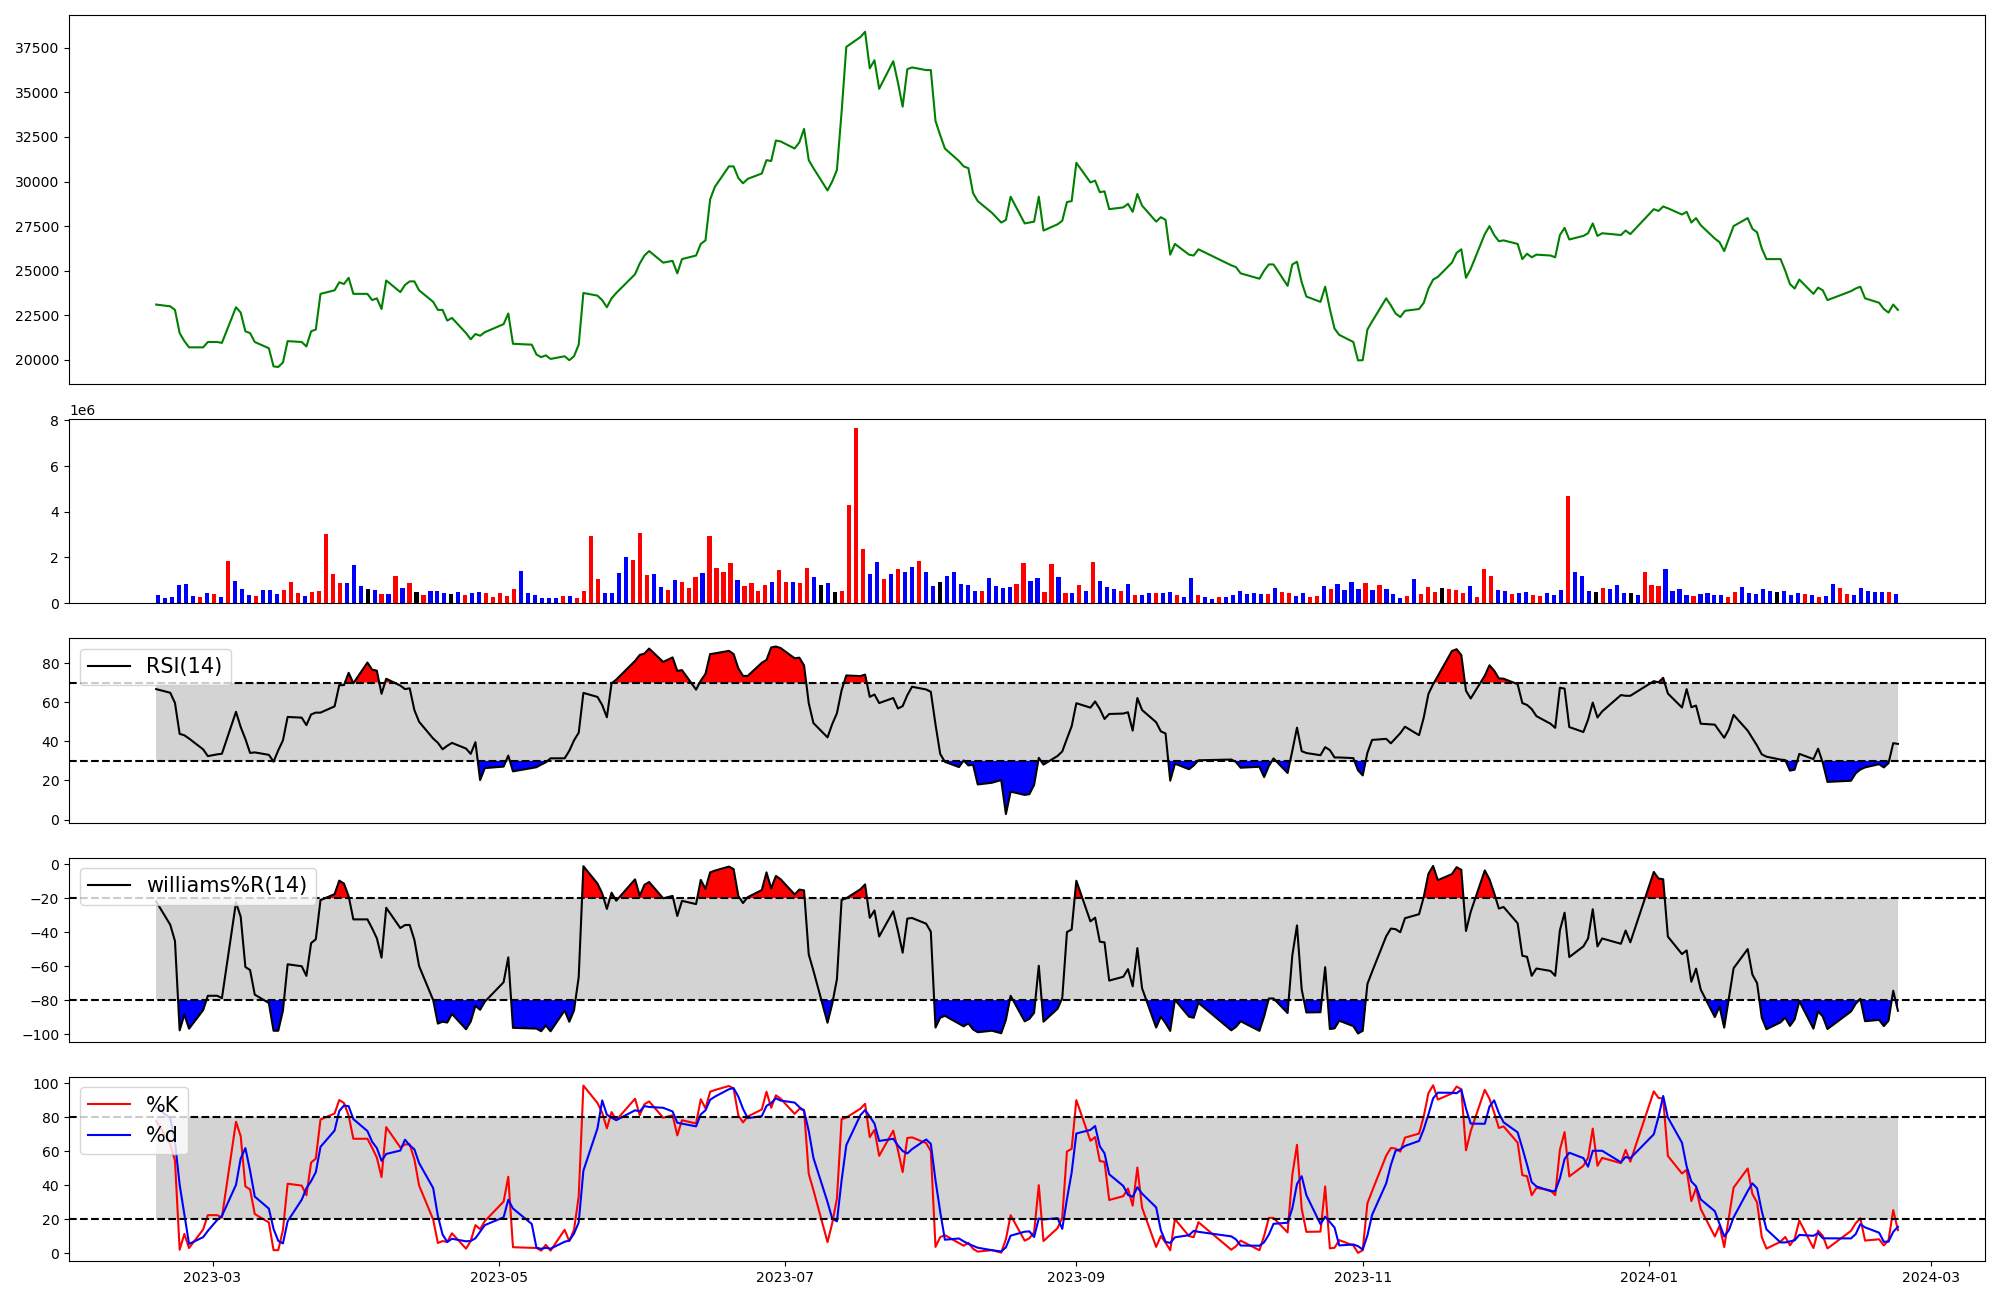The height and width of the screenshot is (1300, 2000).
Task: Click the 2024-01 x-axis date label
Action: (x=1648, y=1277)
